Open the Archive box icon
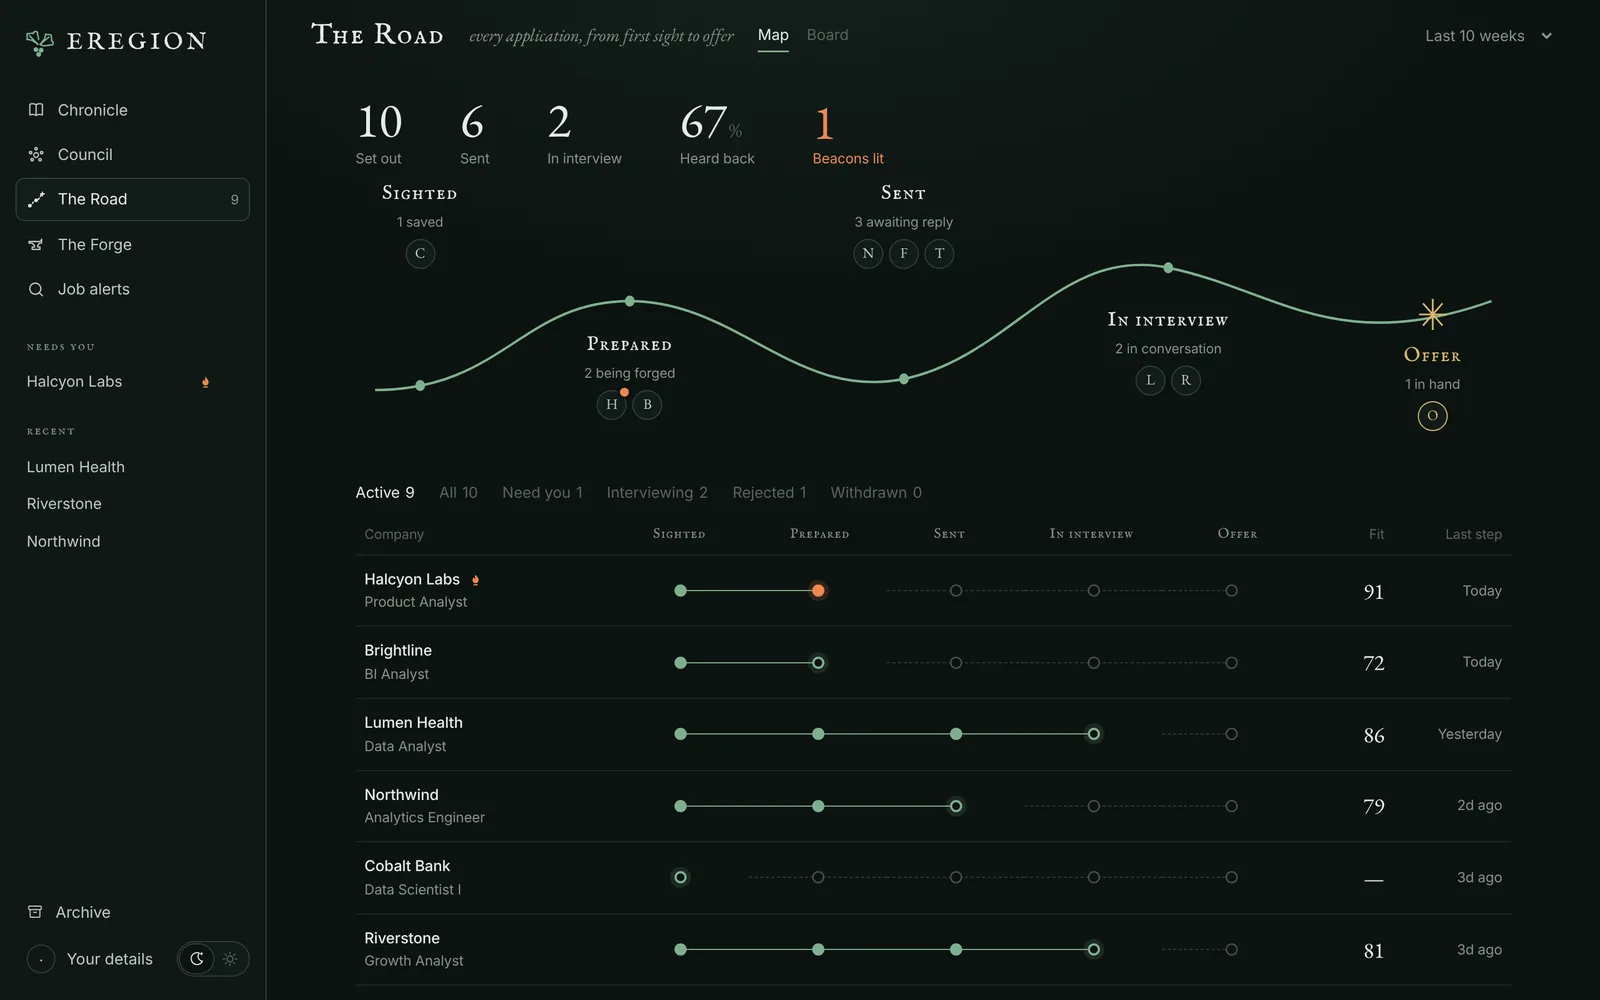This screenshot has width=1600, height=1000. point(35,912)
